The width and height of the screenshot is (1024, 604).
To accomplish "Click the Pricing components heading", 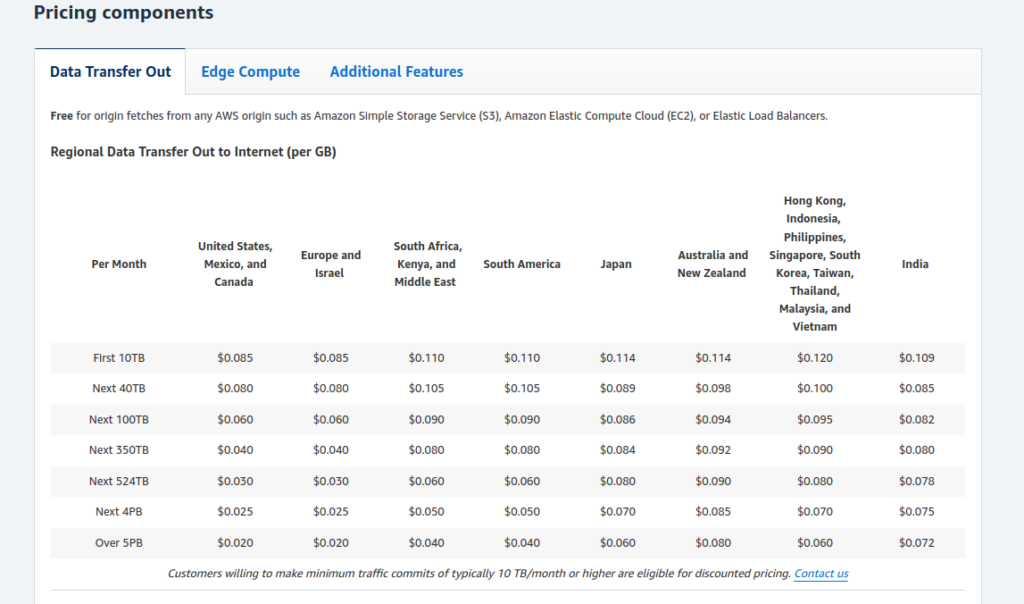I will coord(123,12).
